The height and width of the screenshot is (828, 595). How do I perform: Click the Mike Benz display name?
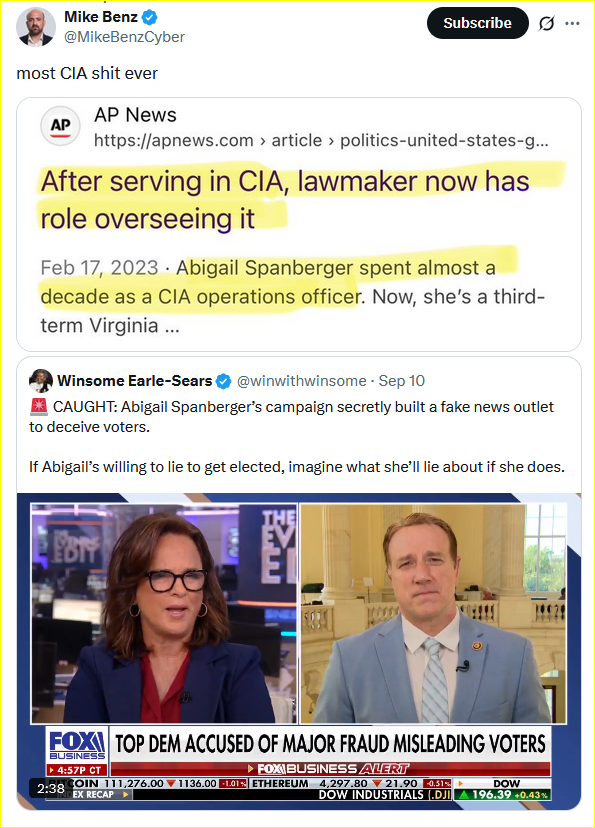coord(101,17)
